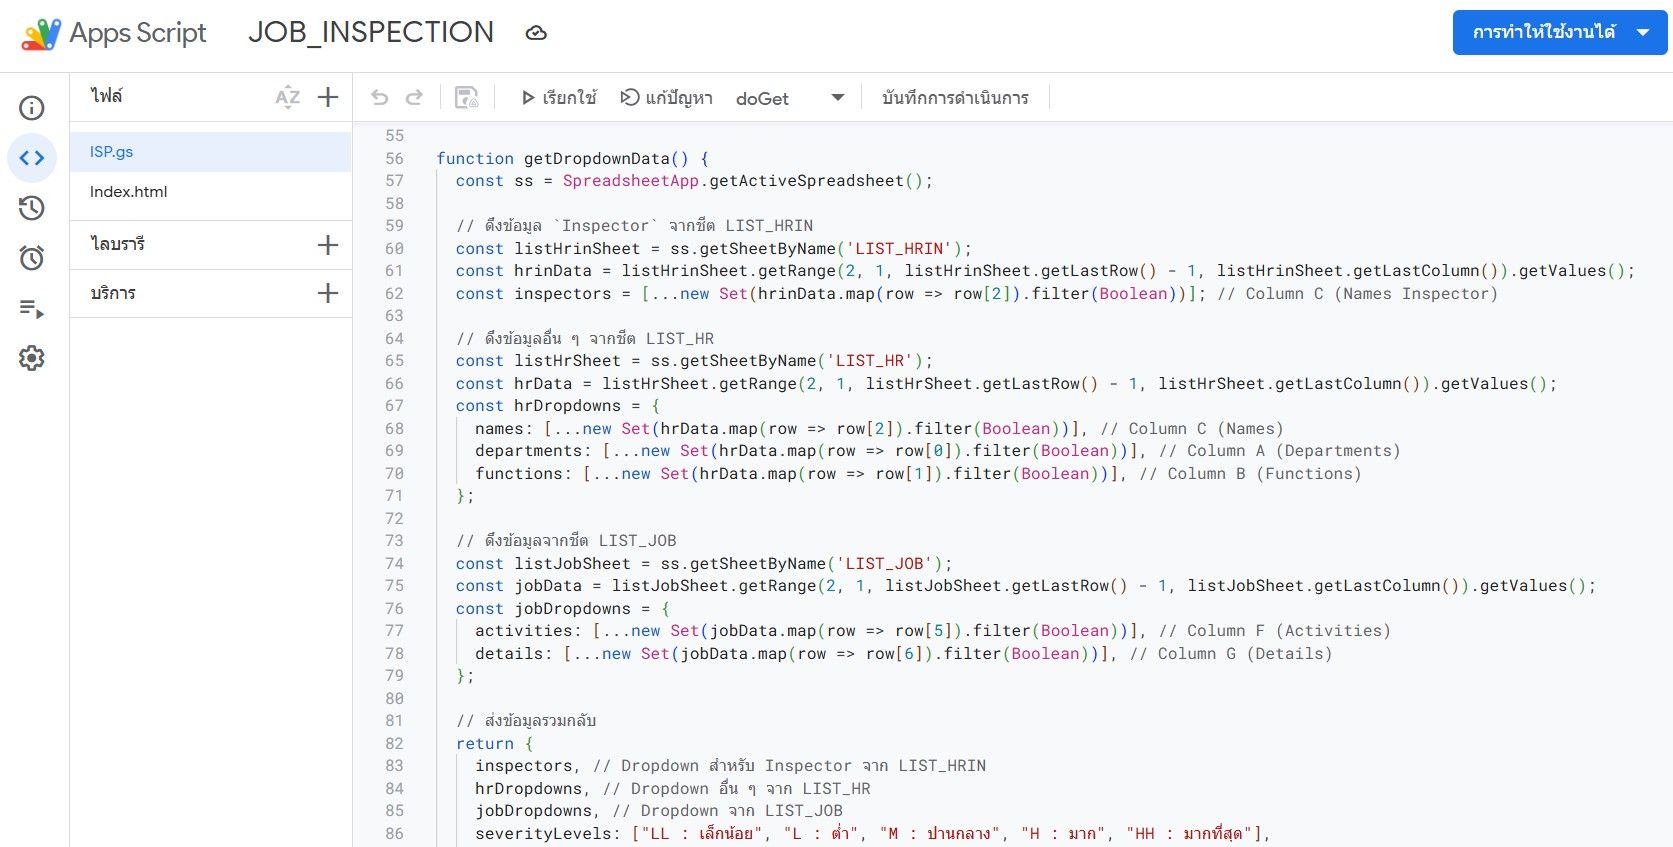Click the save project disk icon
The width and height of the screenshot is (1673, 847).
click(x=466, y=98)
